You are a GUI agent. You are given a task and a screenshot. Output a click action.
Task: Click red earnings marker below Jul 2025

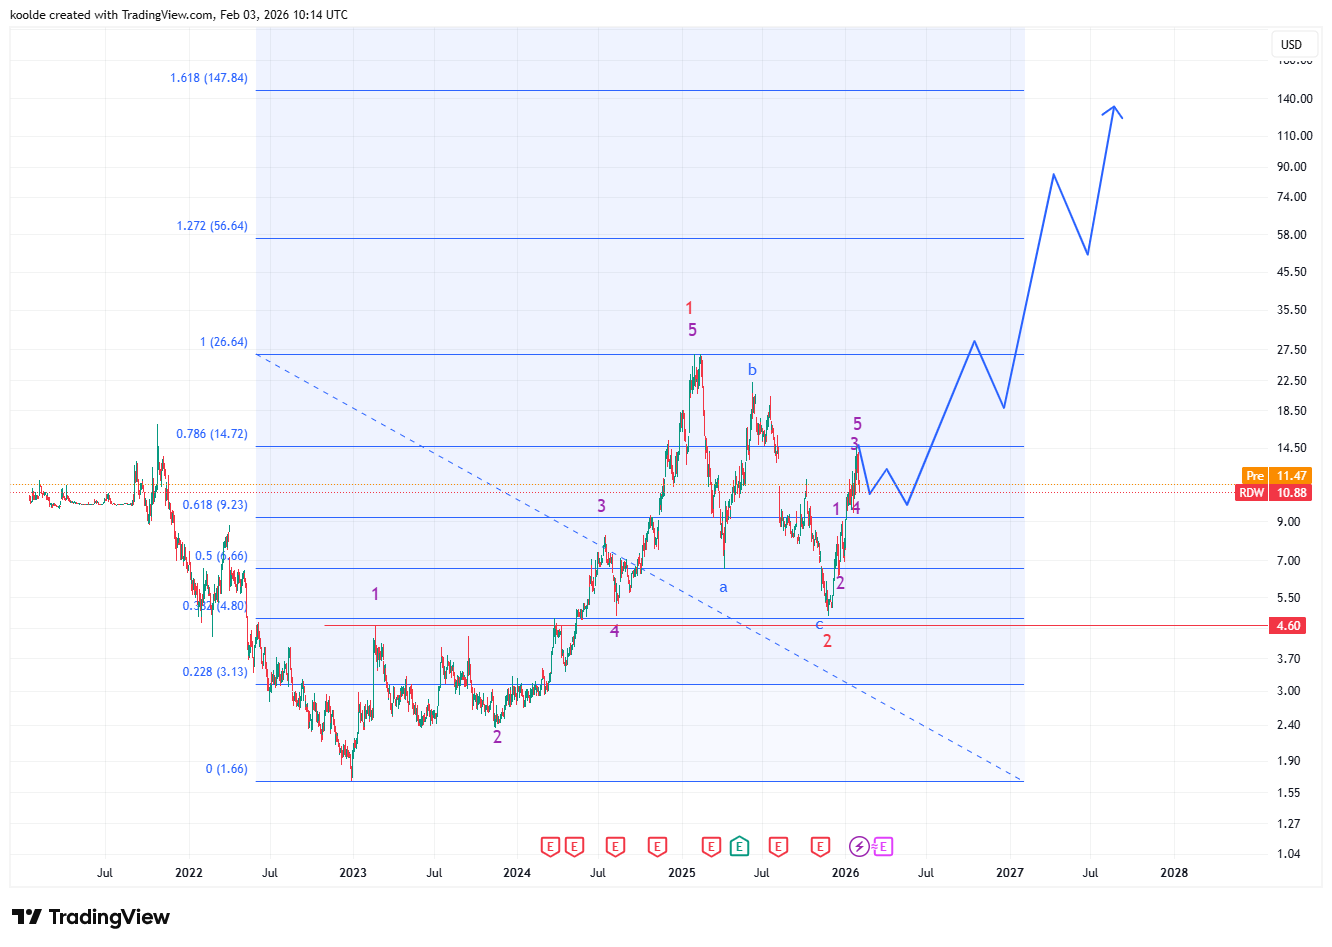pos(778,847)
